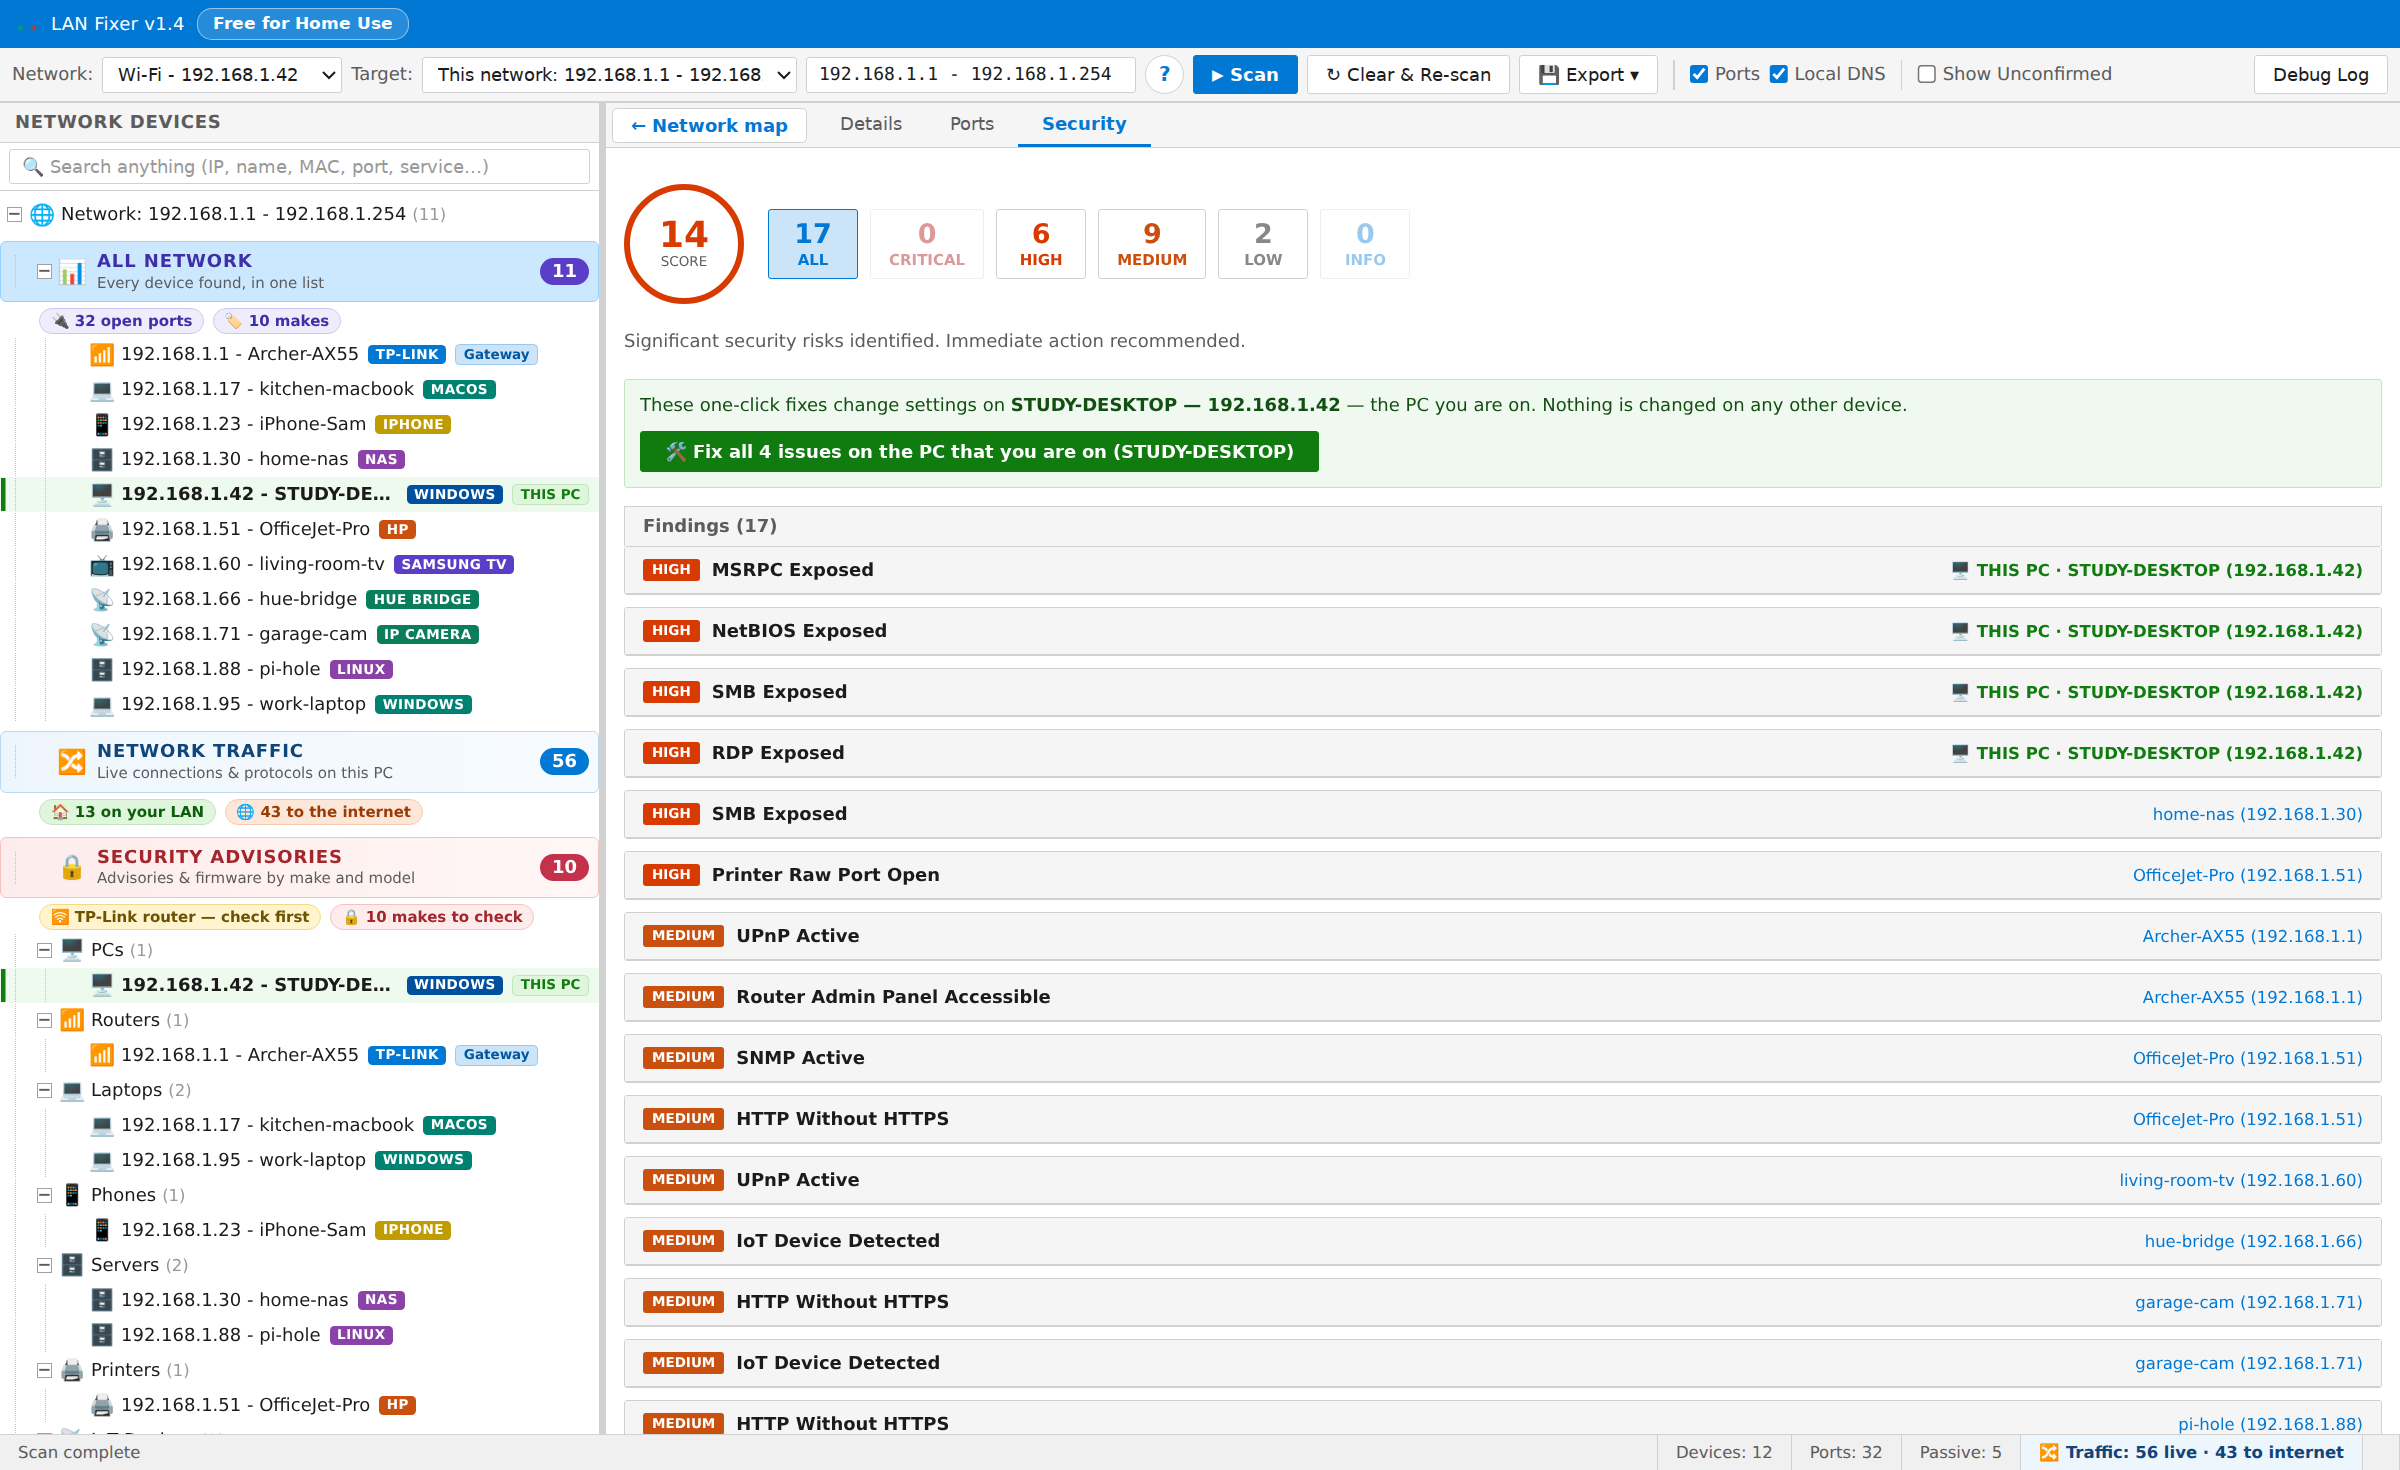Screen dimensions: 2400x1470
Task: Collapse the PCs group
Action: [x=45, y=950]
